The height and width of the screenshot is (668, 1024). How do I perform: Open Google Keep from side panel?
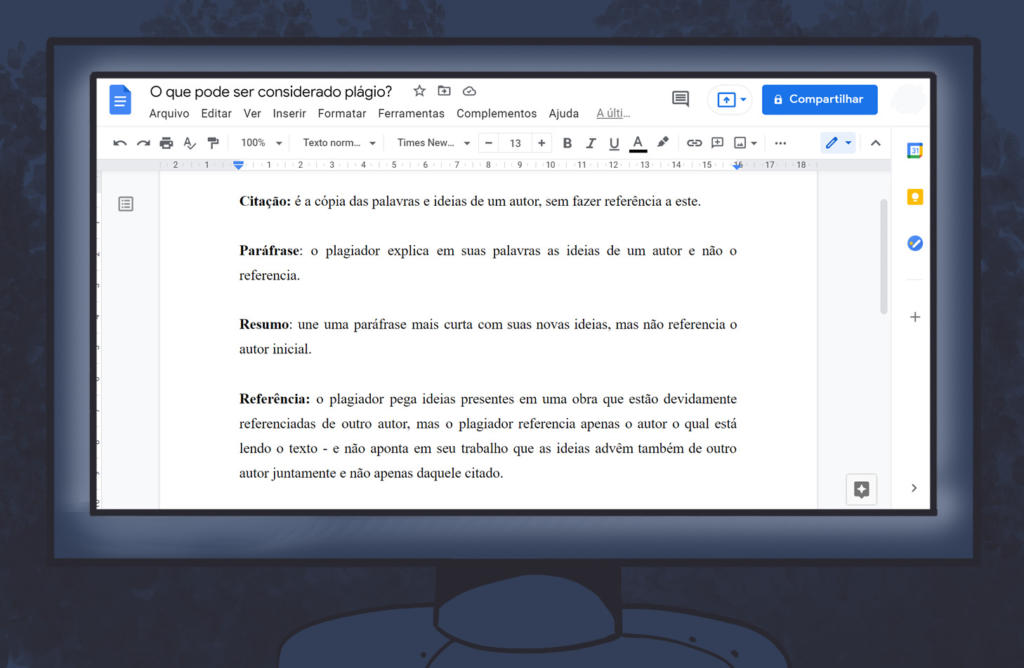914,197
